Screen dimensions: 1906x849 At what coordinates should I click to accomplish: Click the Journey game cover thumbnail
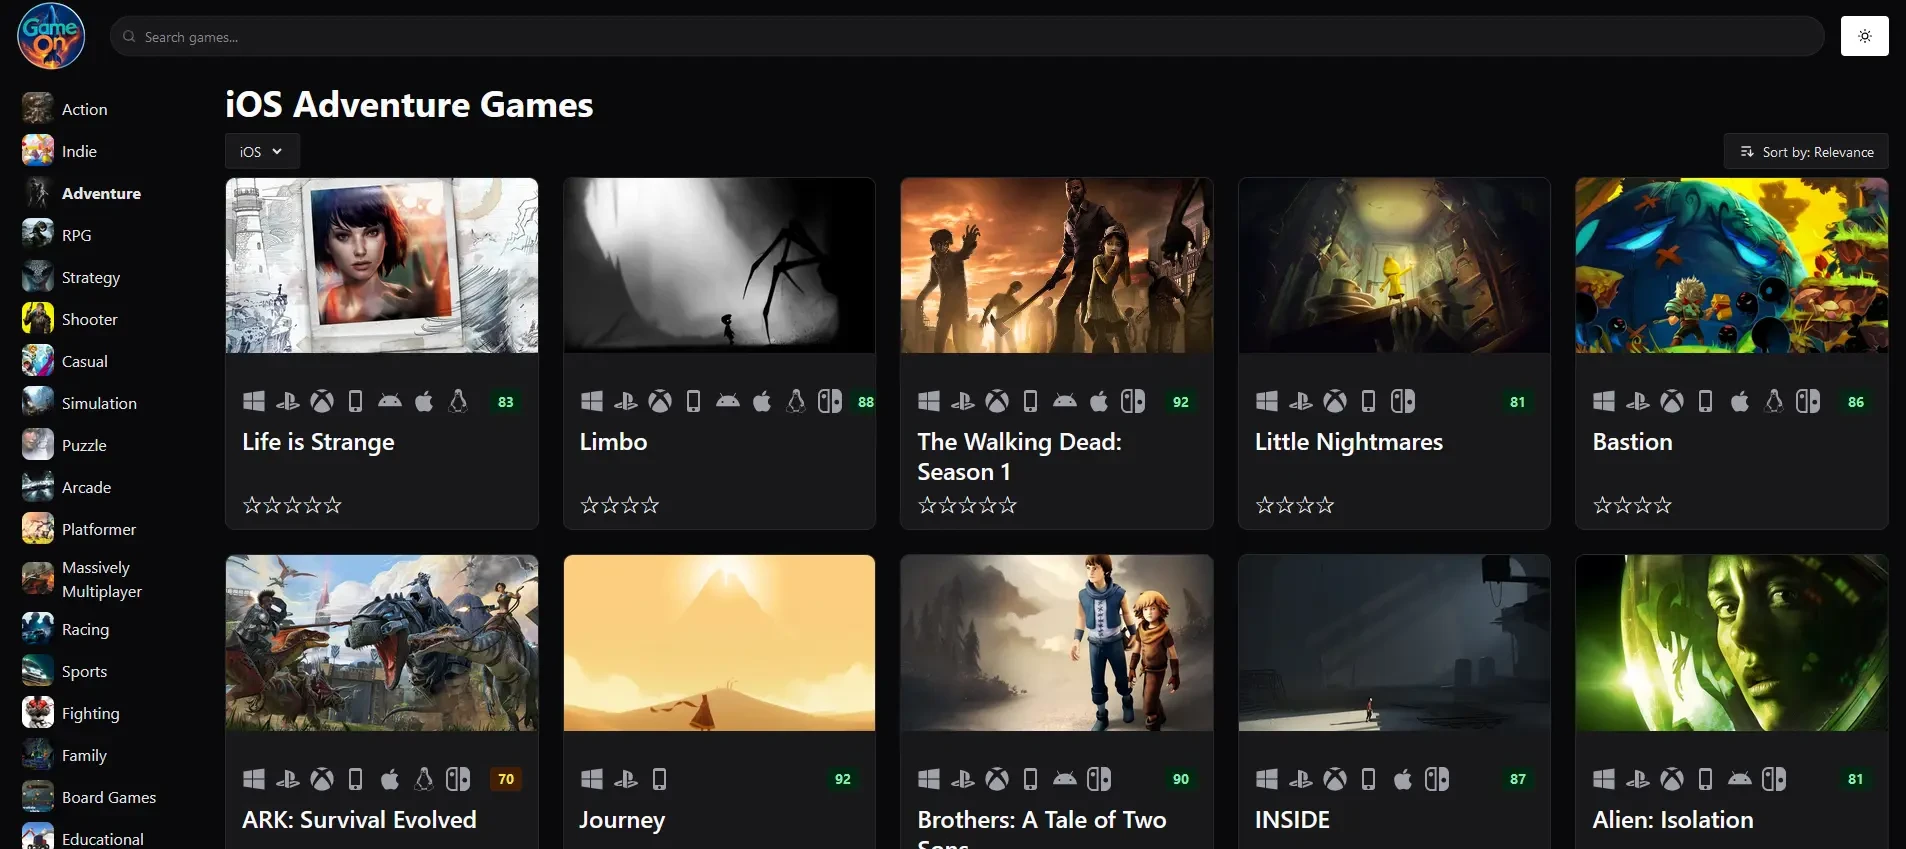coord(719,643)
